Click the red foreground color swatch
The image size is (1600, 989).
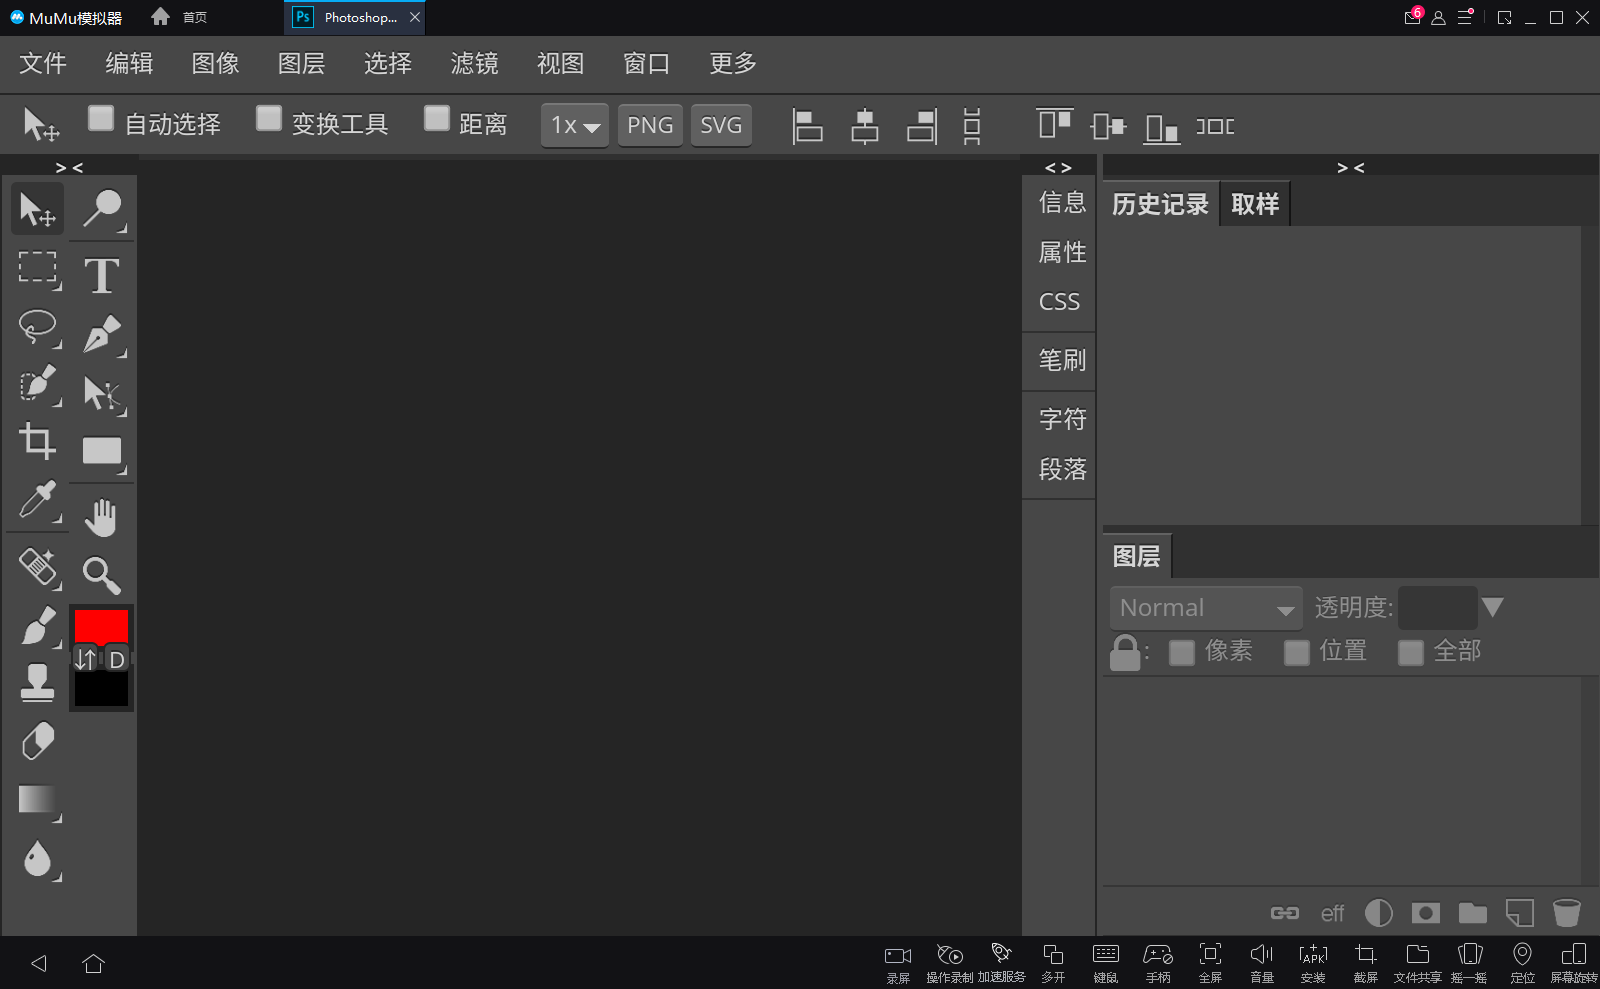coord(101,625)
